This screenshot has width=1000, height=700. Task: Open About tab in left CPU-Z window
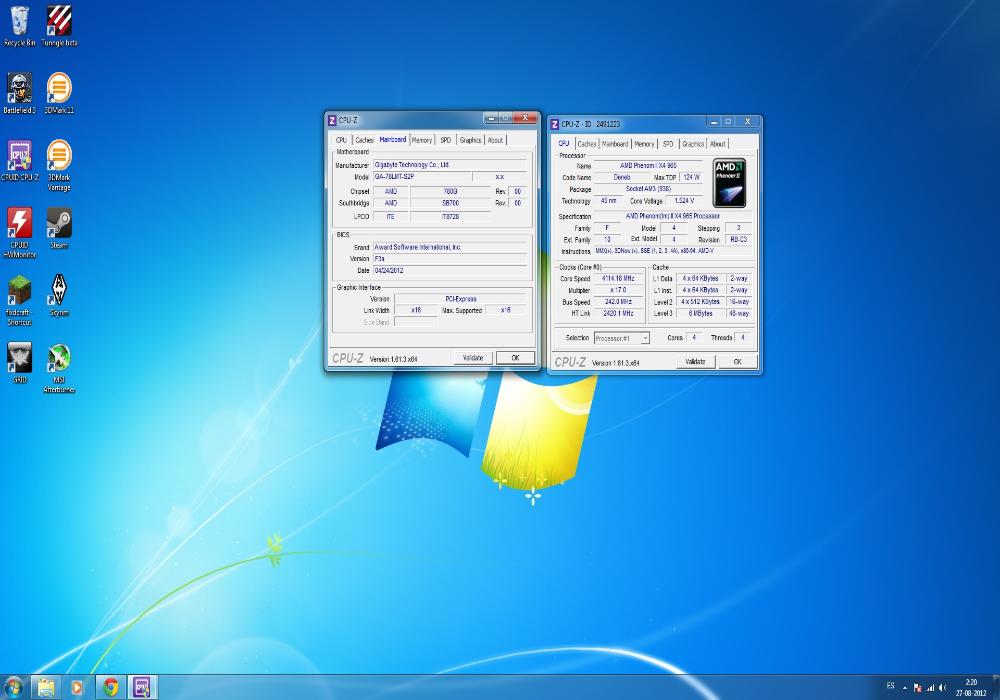pyautogui.click(x=496, y=140)
